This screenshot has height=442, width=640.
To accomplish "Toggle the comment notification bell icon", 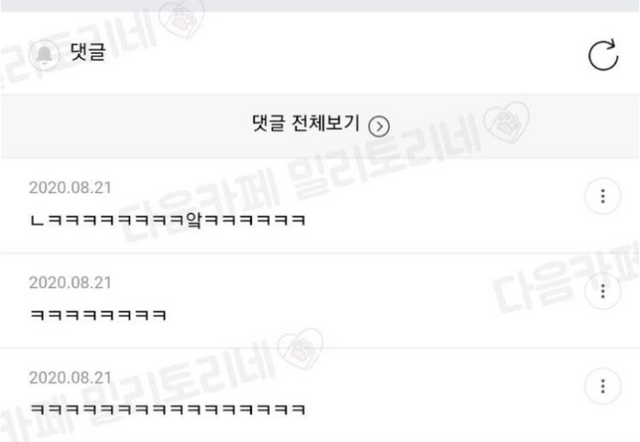I will click(x=44, y=54).
